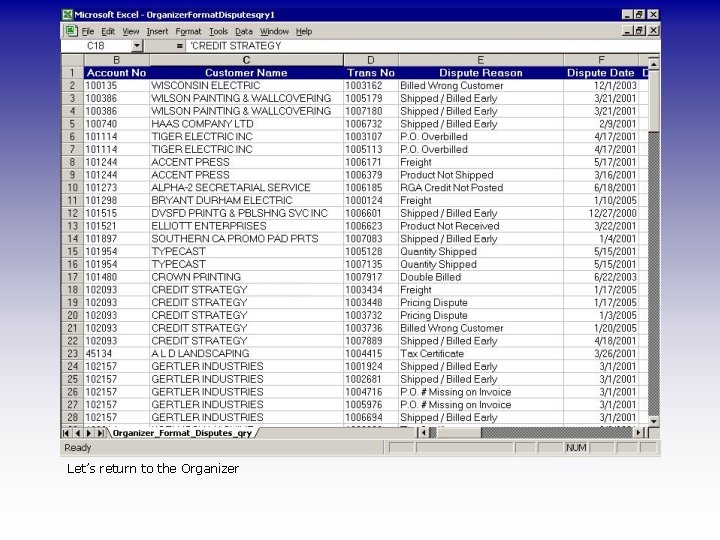This screenshot has height=540, width=720.
Task: Click the Excel workbook icon beside File menu
Action: (x=71, y=31)
